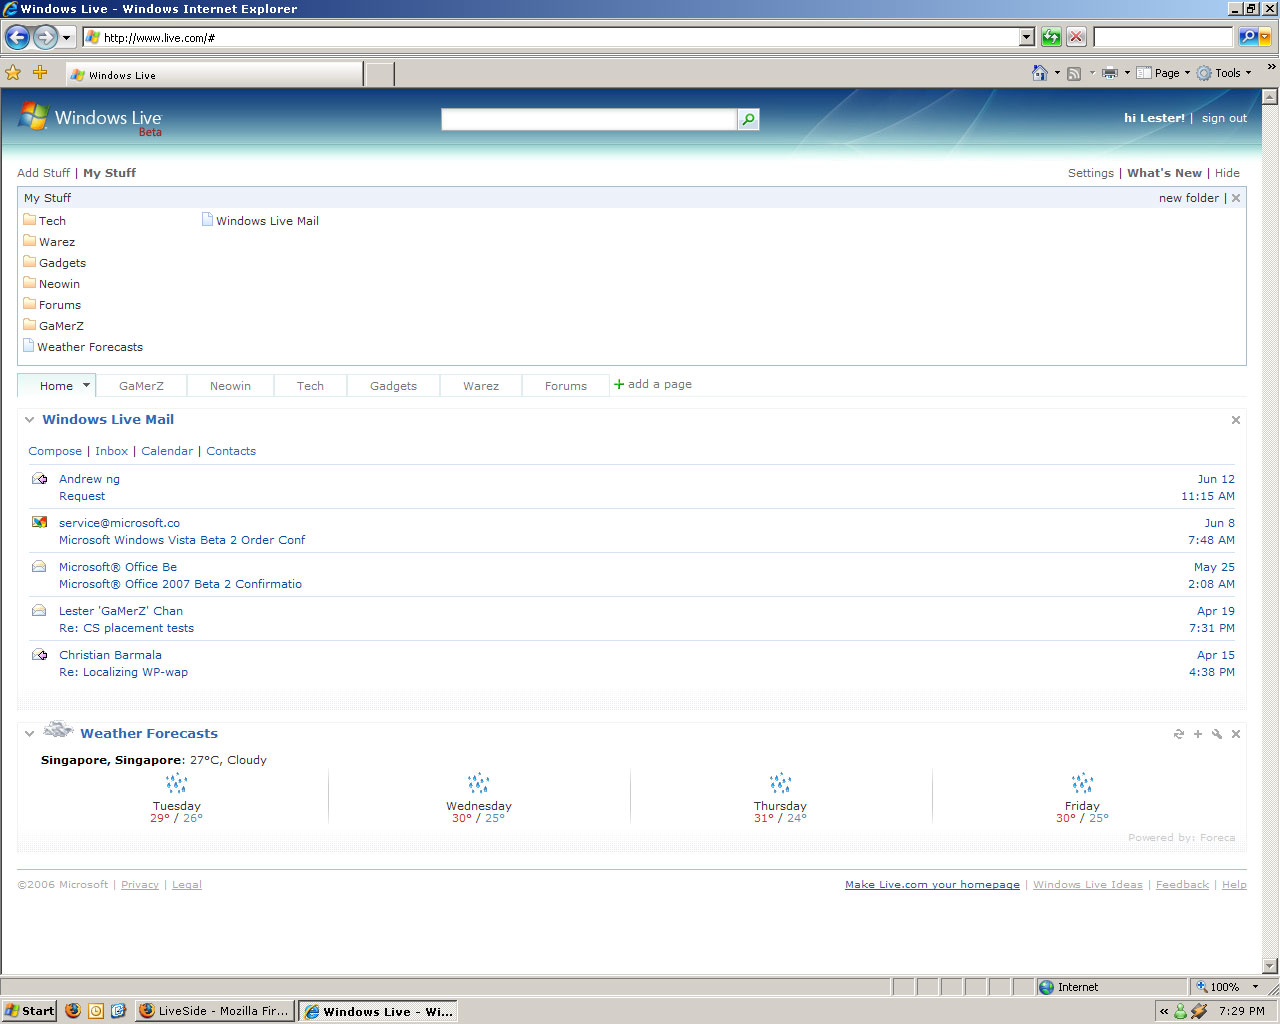The image size is (1280, 1024).
Task: Switch to the Tech page tab
Action: [x=310, y=386]
